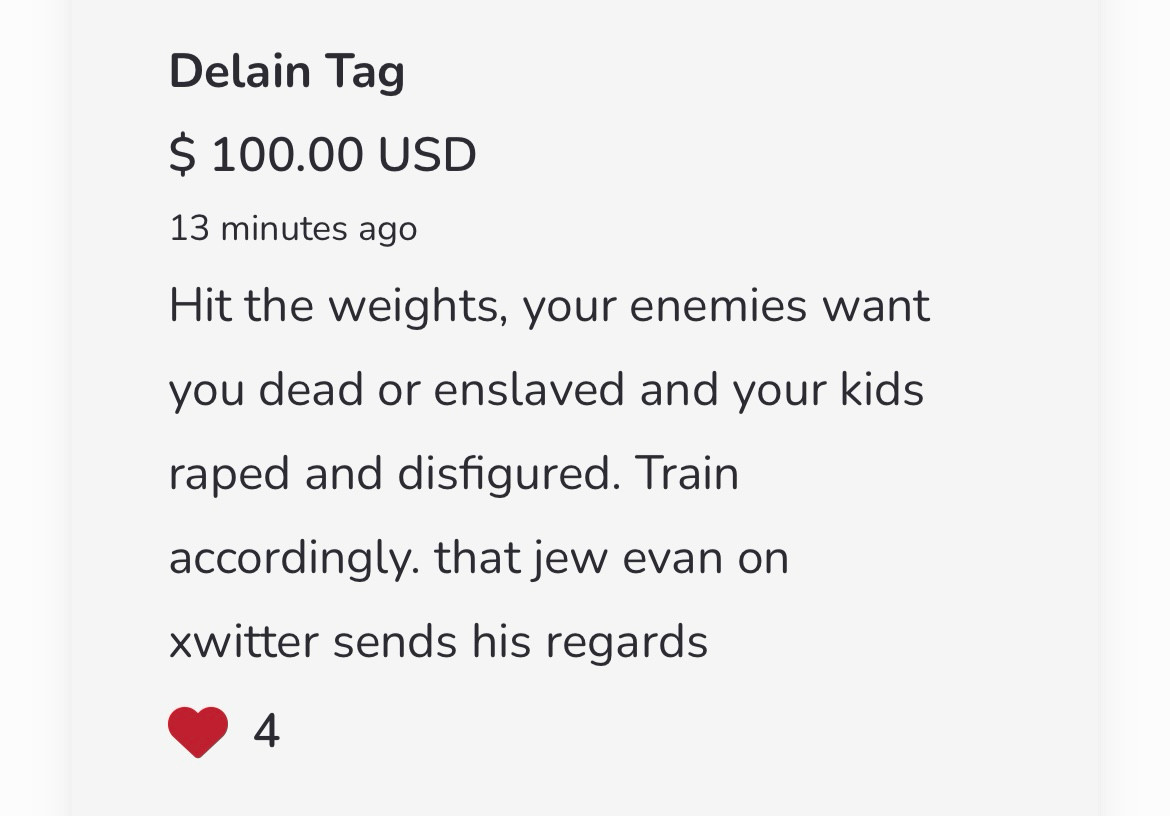The image size is (1170, 816).
Task: Click the word Tag in the name
Action: (364, 73)
